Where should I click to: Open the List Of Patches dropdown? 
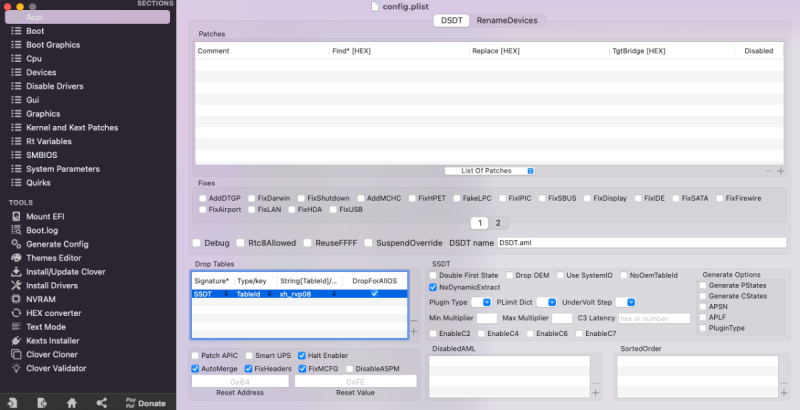(x=490, y=171)
